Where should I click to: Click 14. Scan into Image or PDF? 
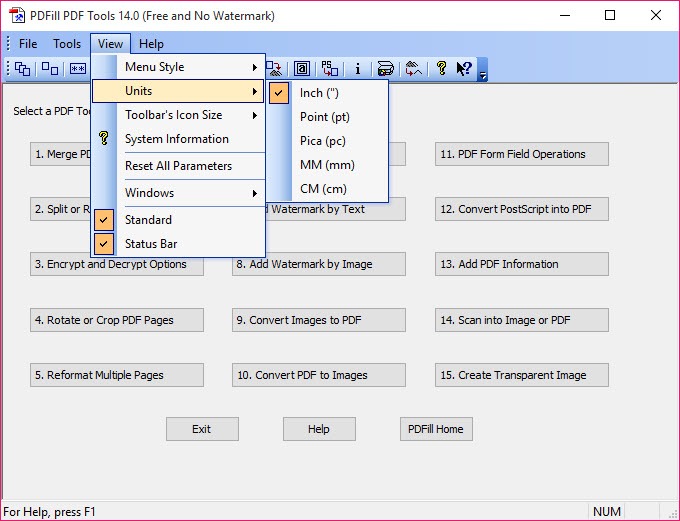coord(522,320)
